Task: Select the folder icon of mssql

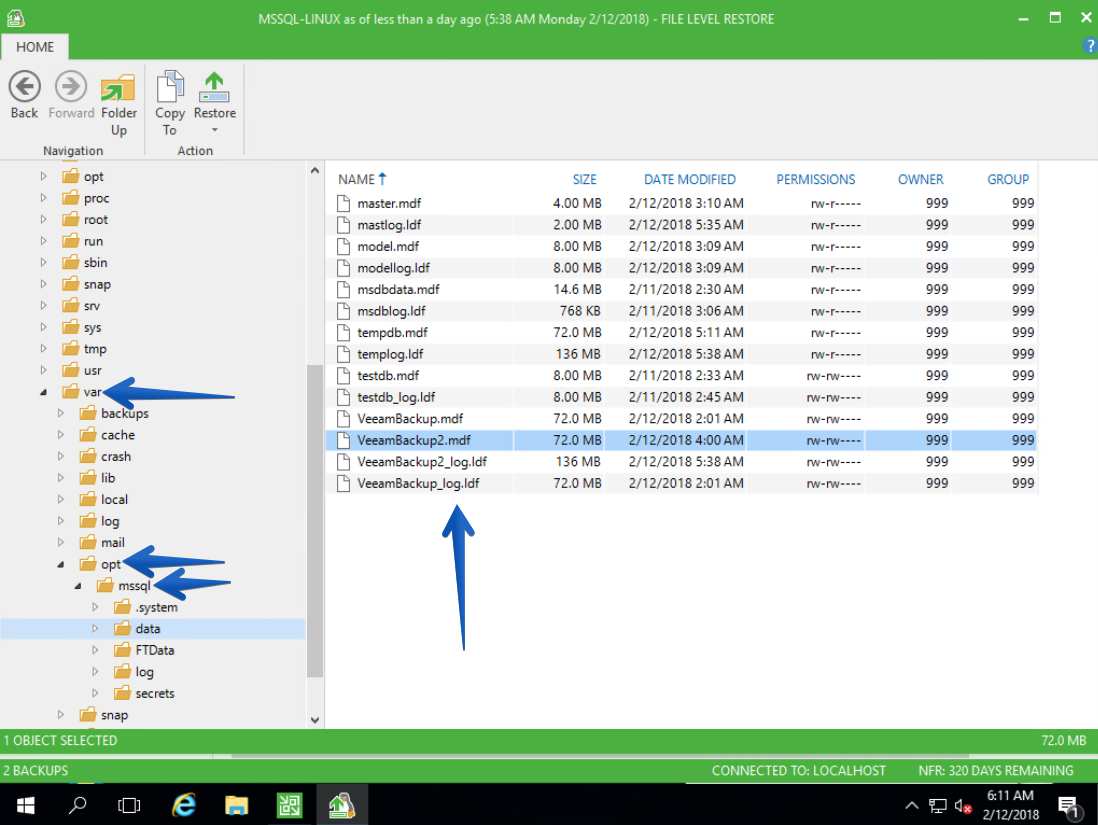Action: 105,585
